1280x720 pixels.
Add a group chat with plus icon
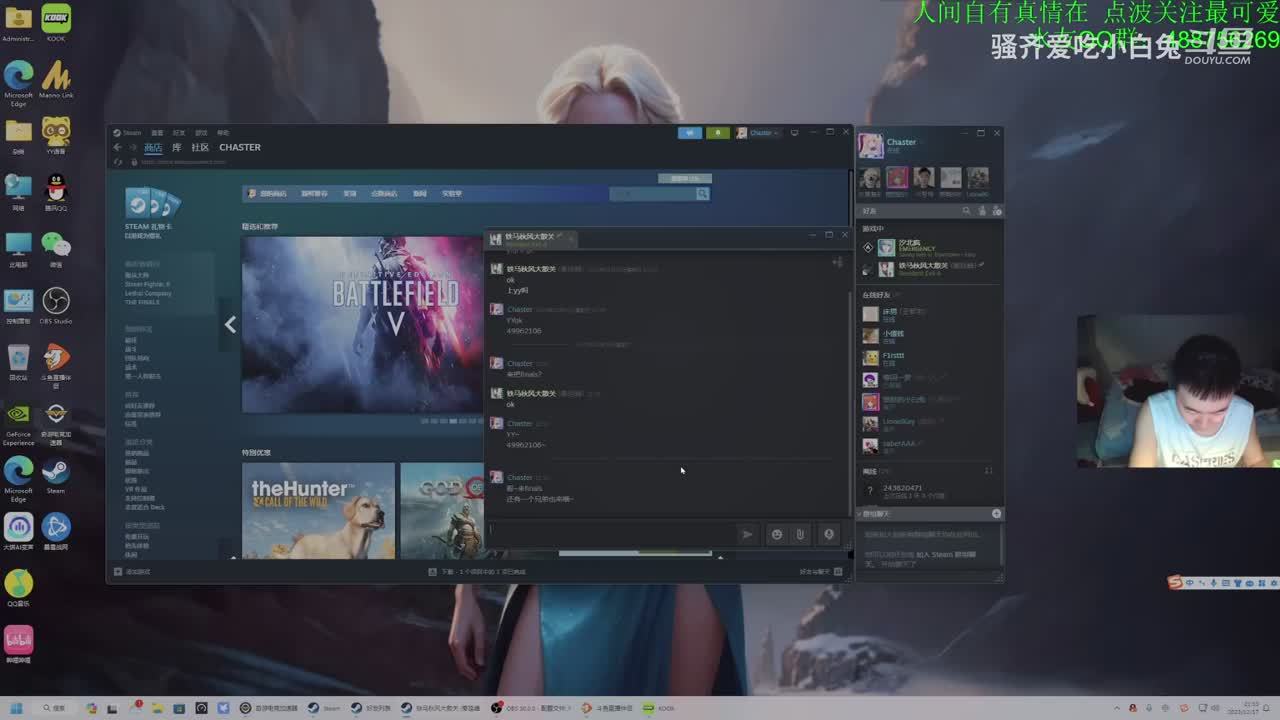tap(996, 513)
